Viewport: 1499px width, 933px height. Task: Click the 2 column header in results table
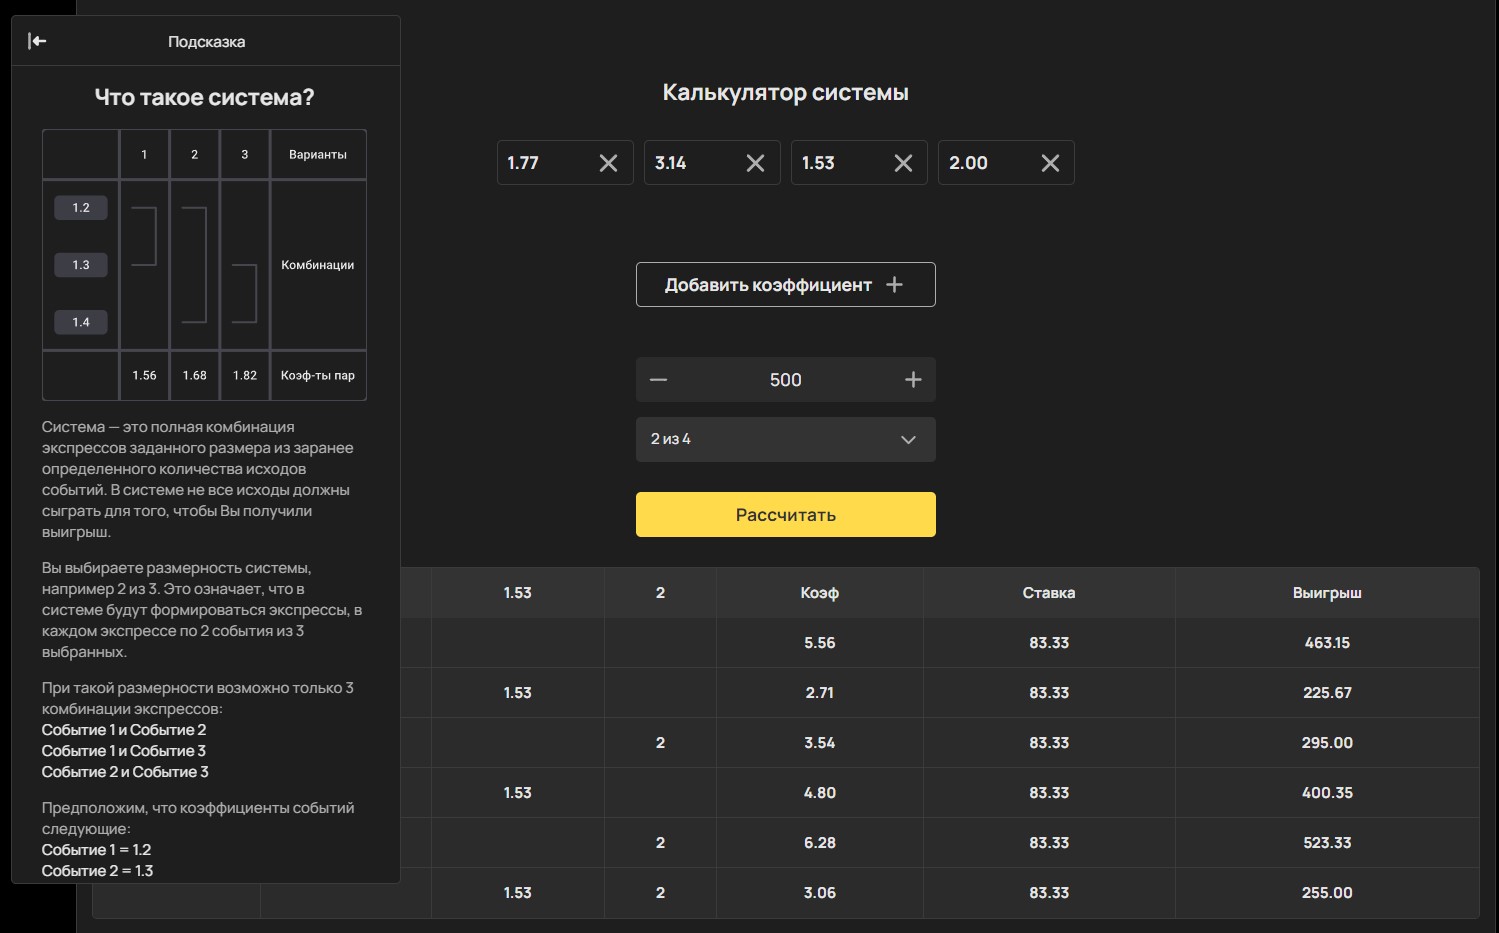(660, 593)
